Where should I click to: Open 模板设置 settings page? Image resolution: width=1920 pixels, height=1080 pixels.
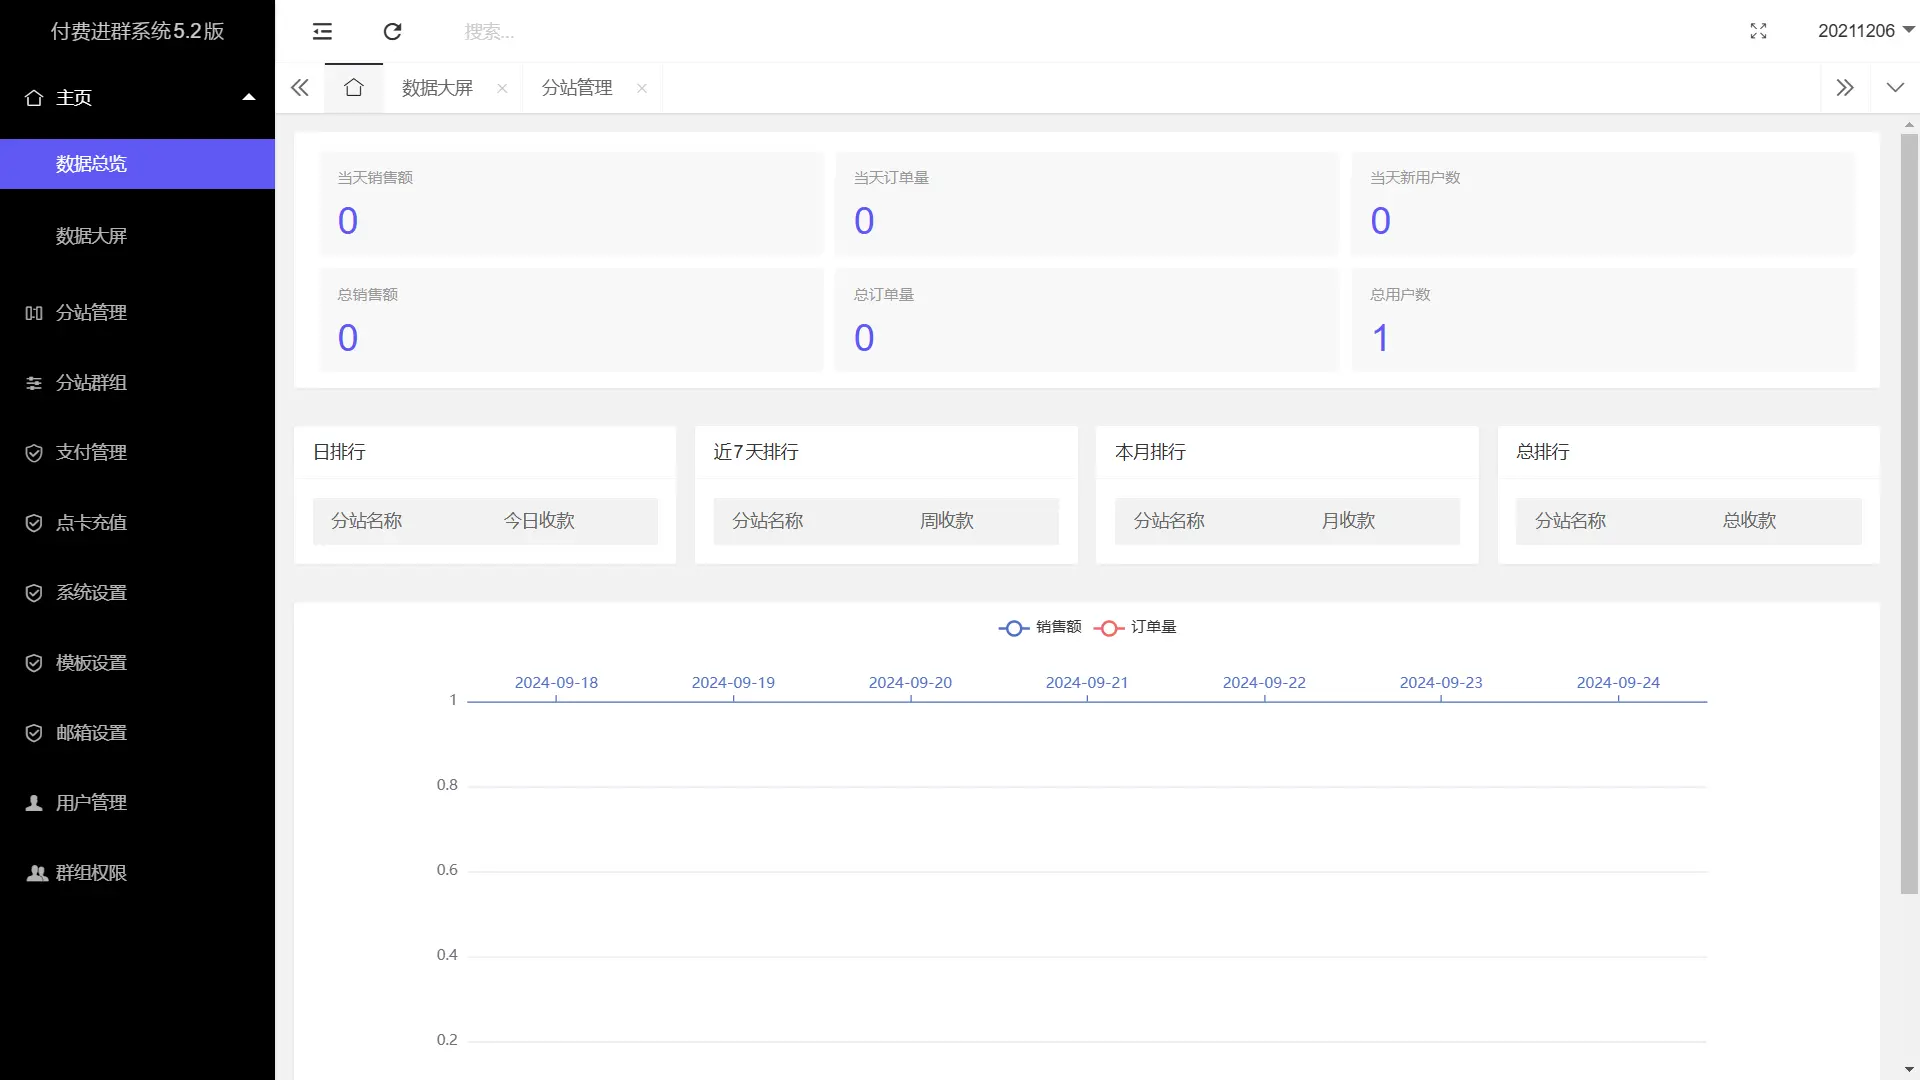pos(91,662)
